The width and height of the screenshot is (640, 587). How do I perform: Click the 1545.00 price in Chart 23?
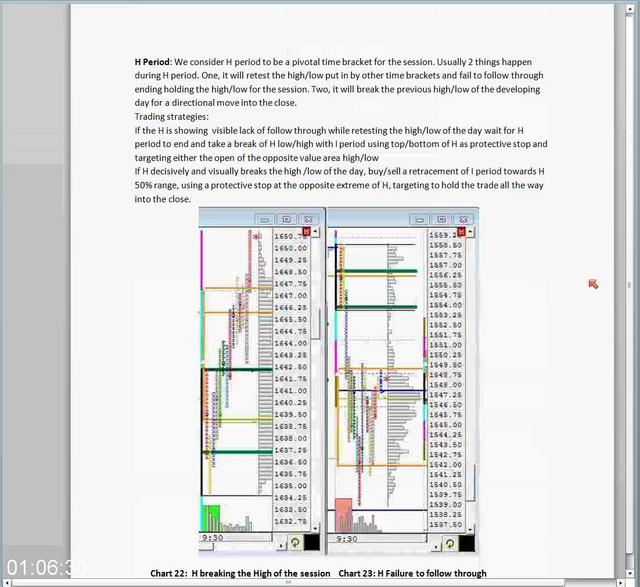(446, 425)
